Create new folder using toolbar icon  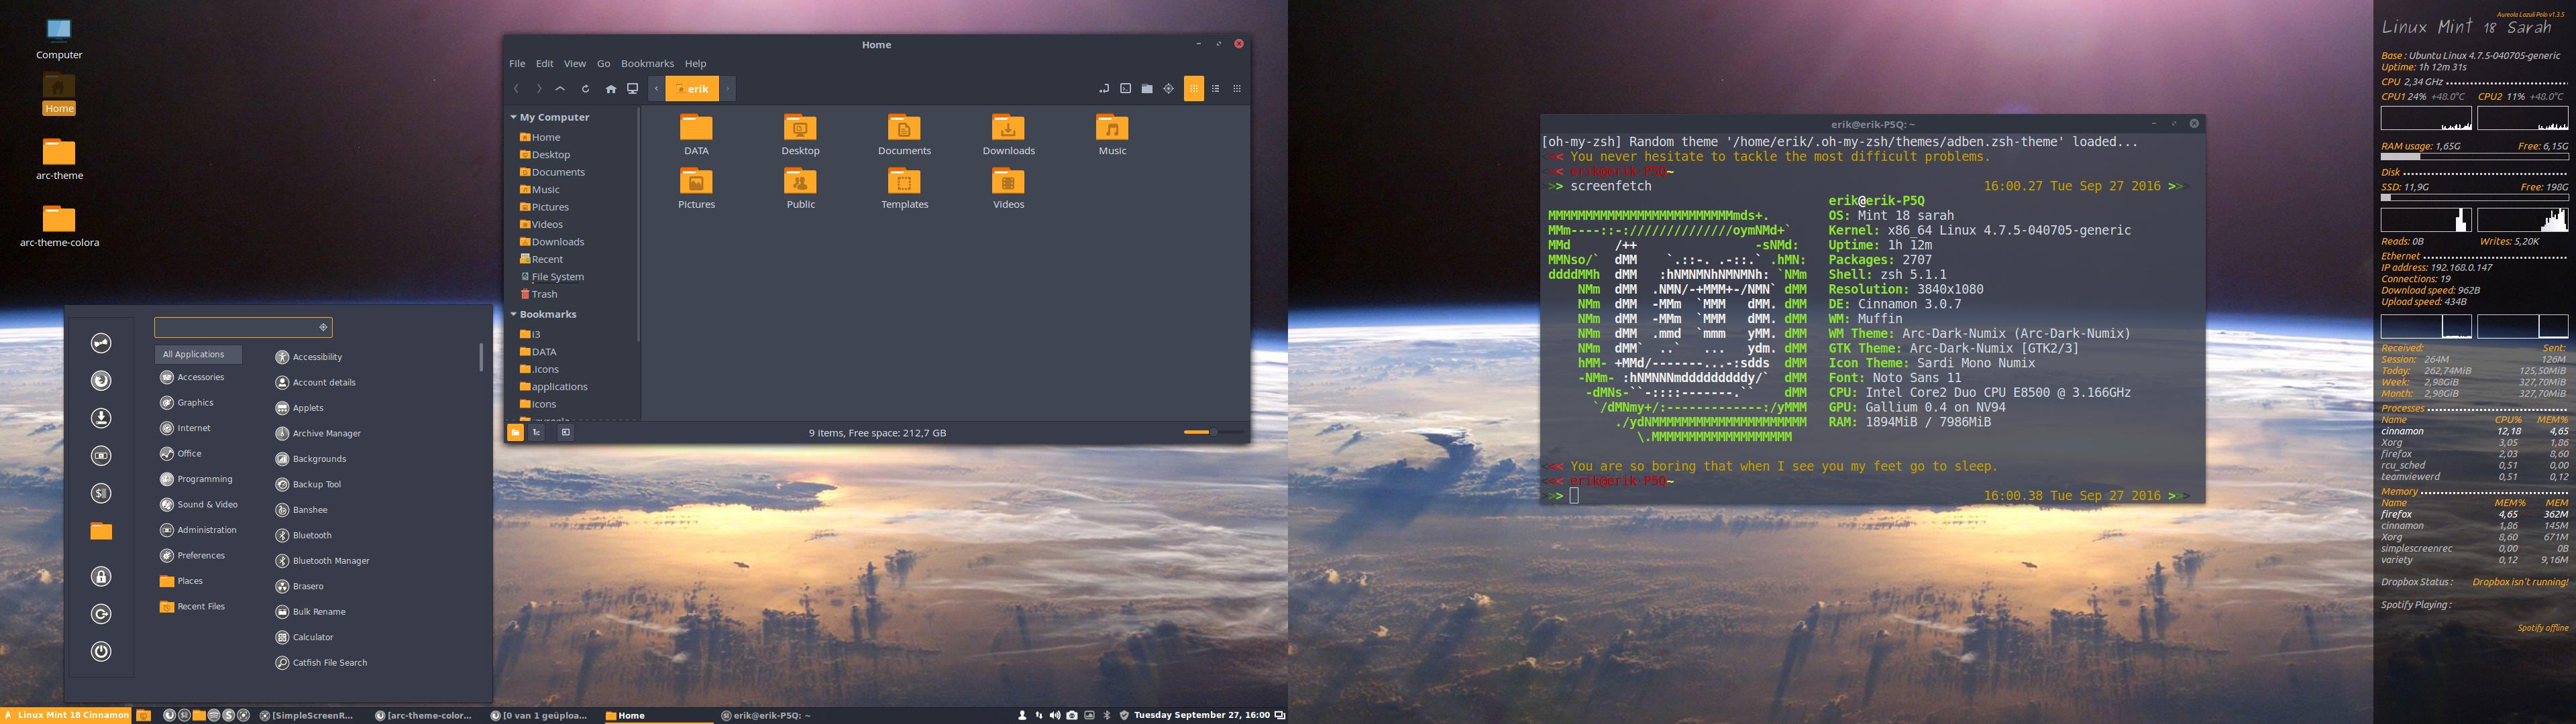click(x=1147, y=89)
